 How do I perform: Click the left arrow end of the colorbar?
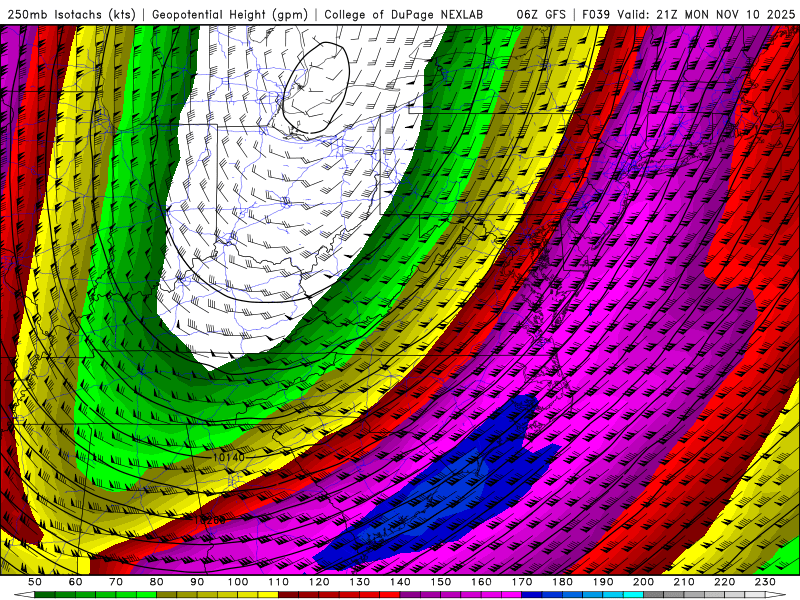pyautogui.click(x=24, y=595)
